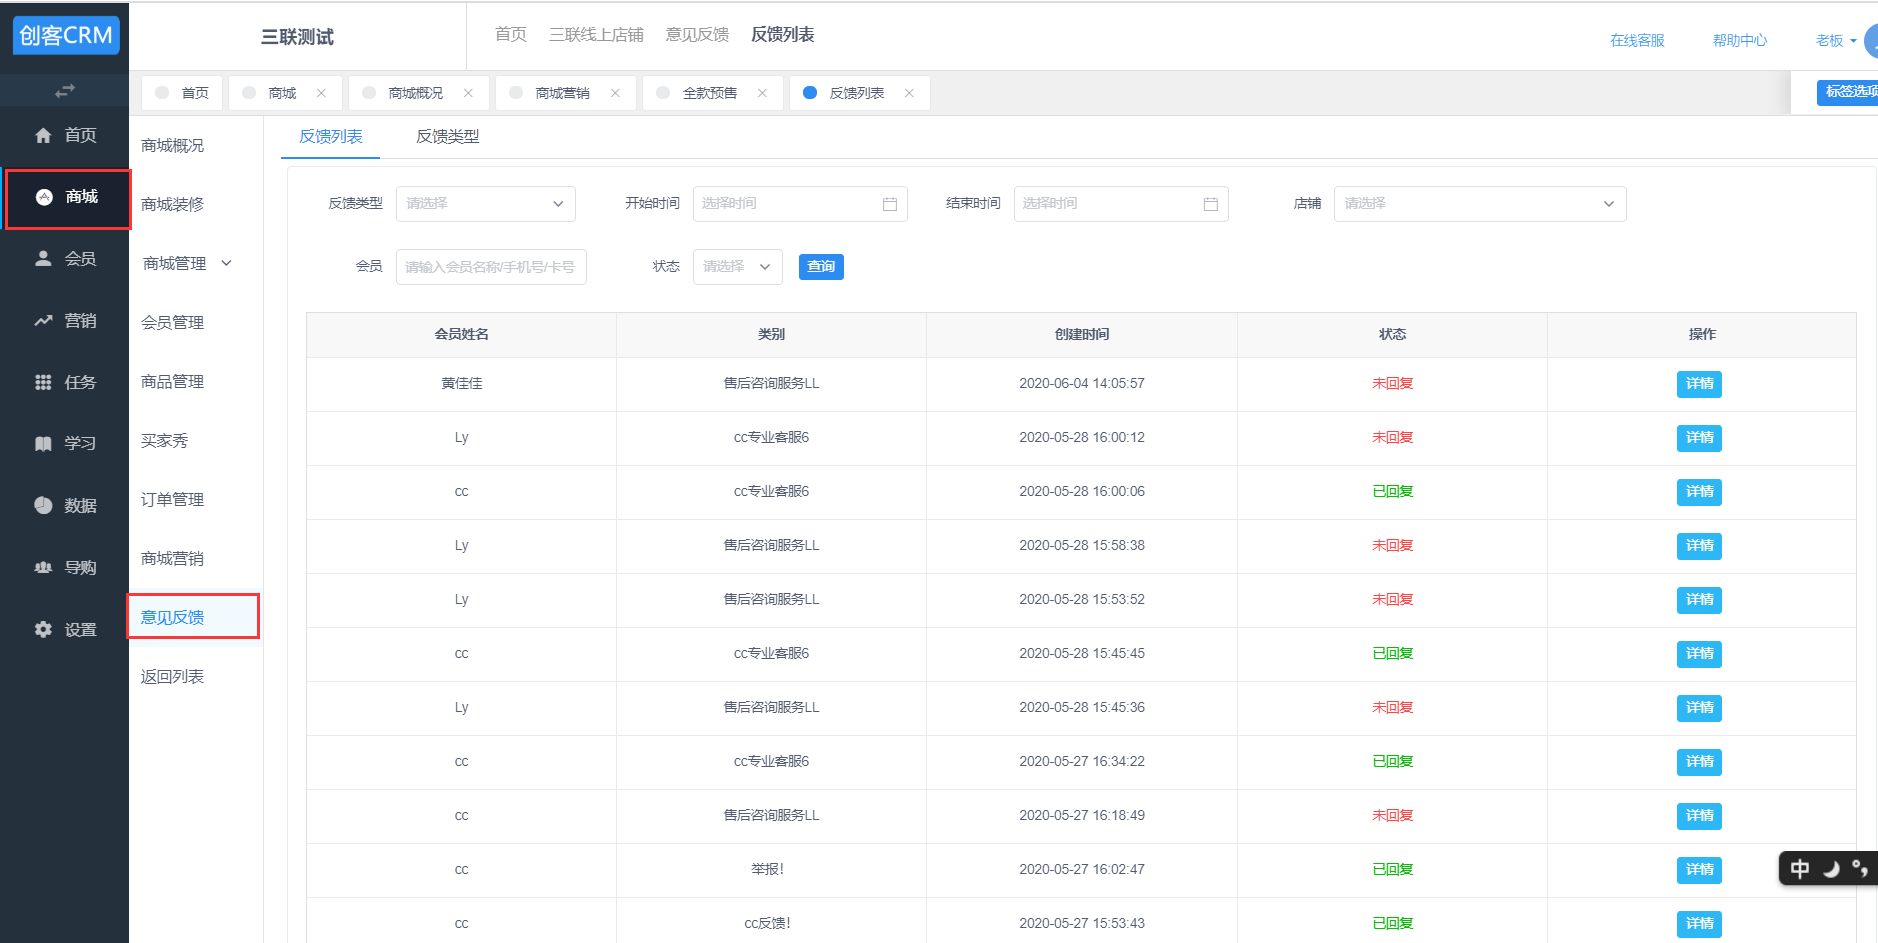Expand the 反馈类型 dropdown
The width and height of the screenshot is (1878, 943).
point(485,204)
